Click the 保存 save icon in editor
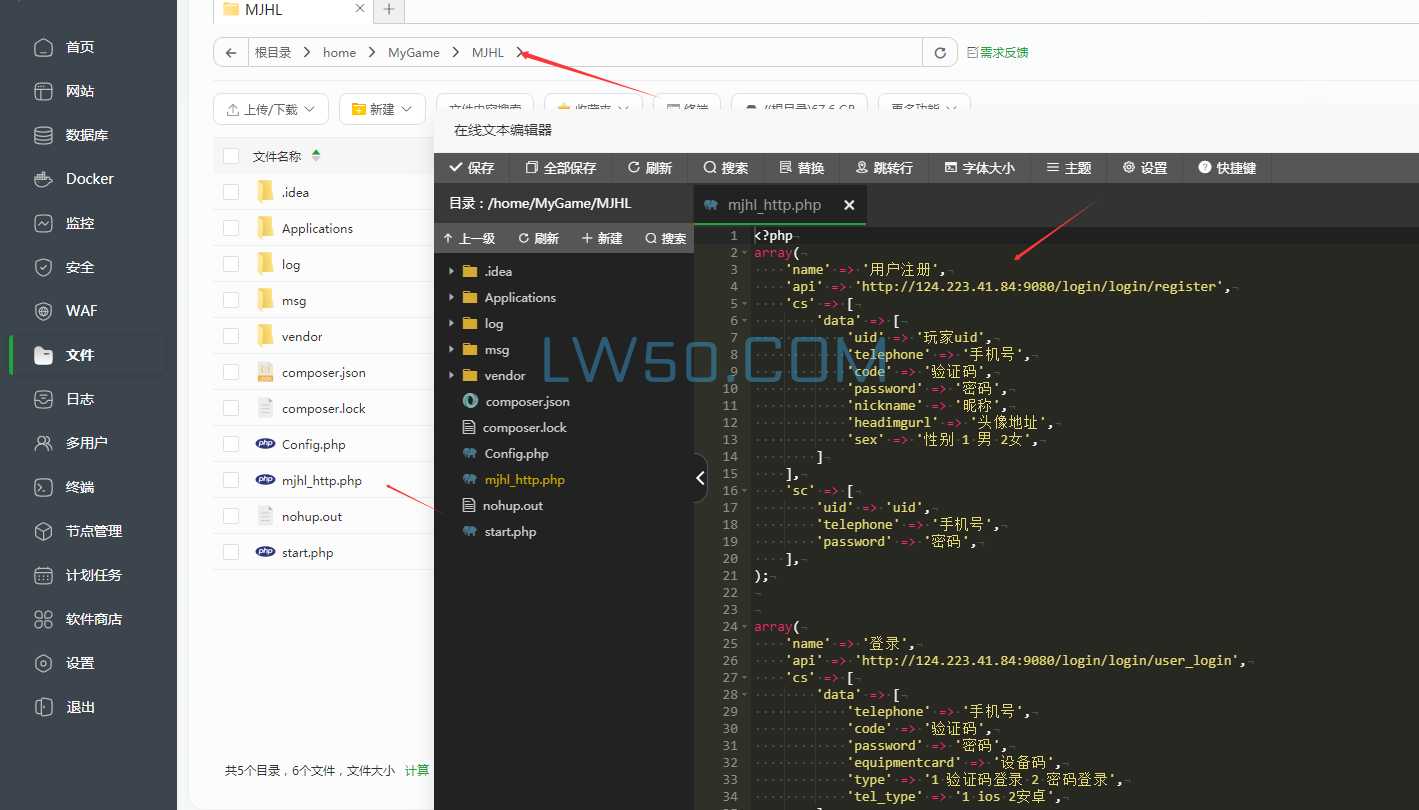 coord(456,168)
